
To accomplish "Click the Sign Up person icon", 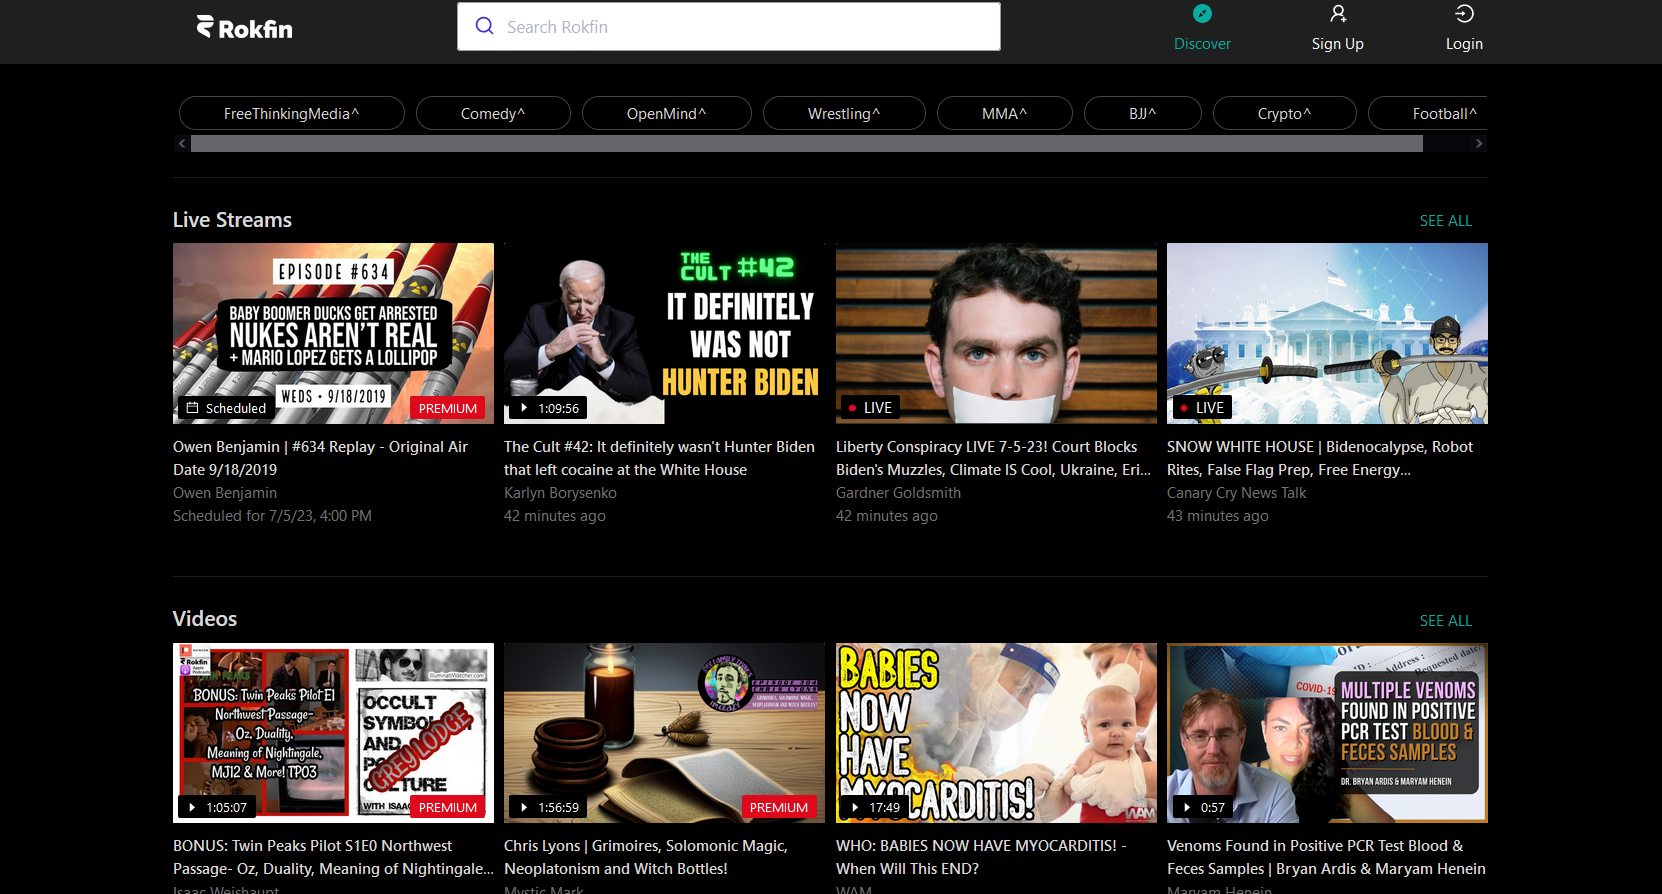I will (1338, 14).
